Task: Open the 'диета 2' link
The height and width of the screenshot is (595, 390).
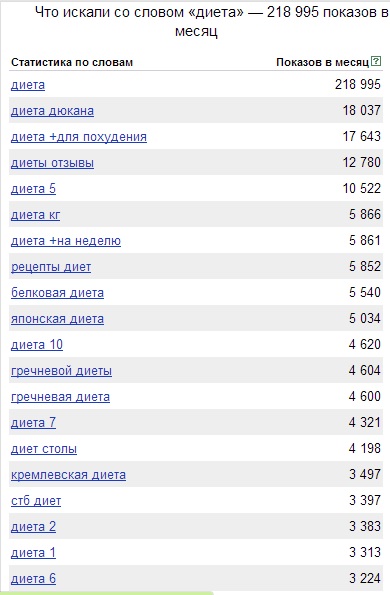Action: click(33, 527)
